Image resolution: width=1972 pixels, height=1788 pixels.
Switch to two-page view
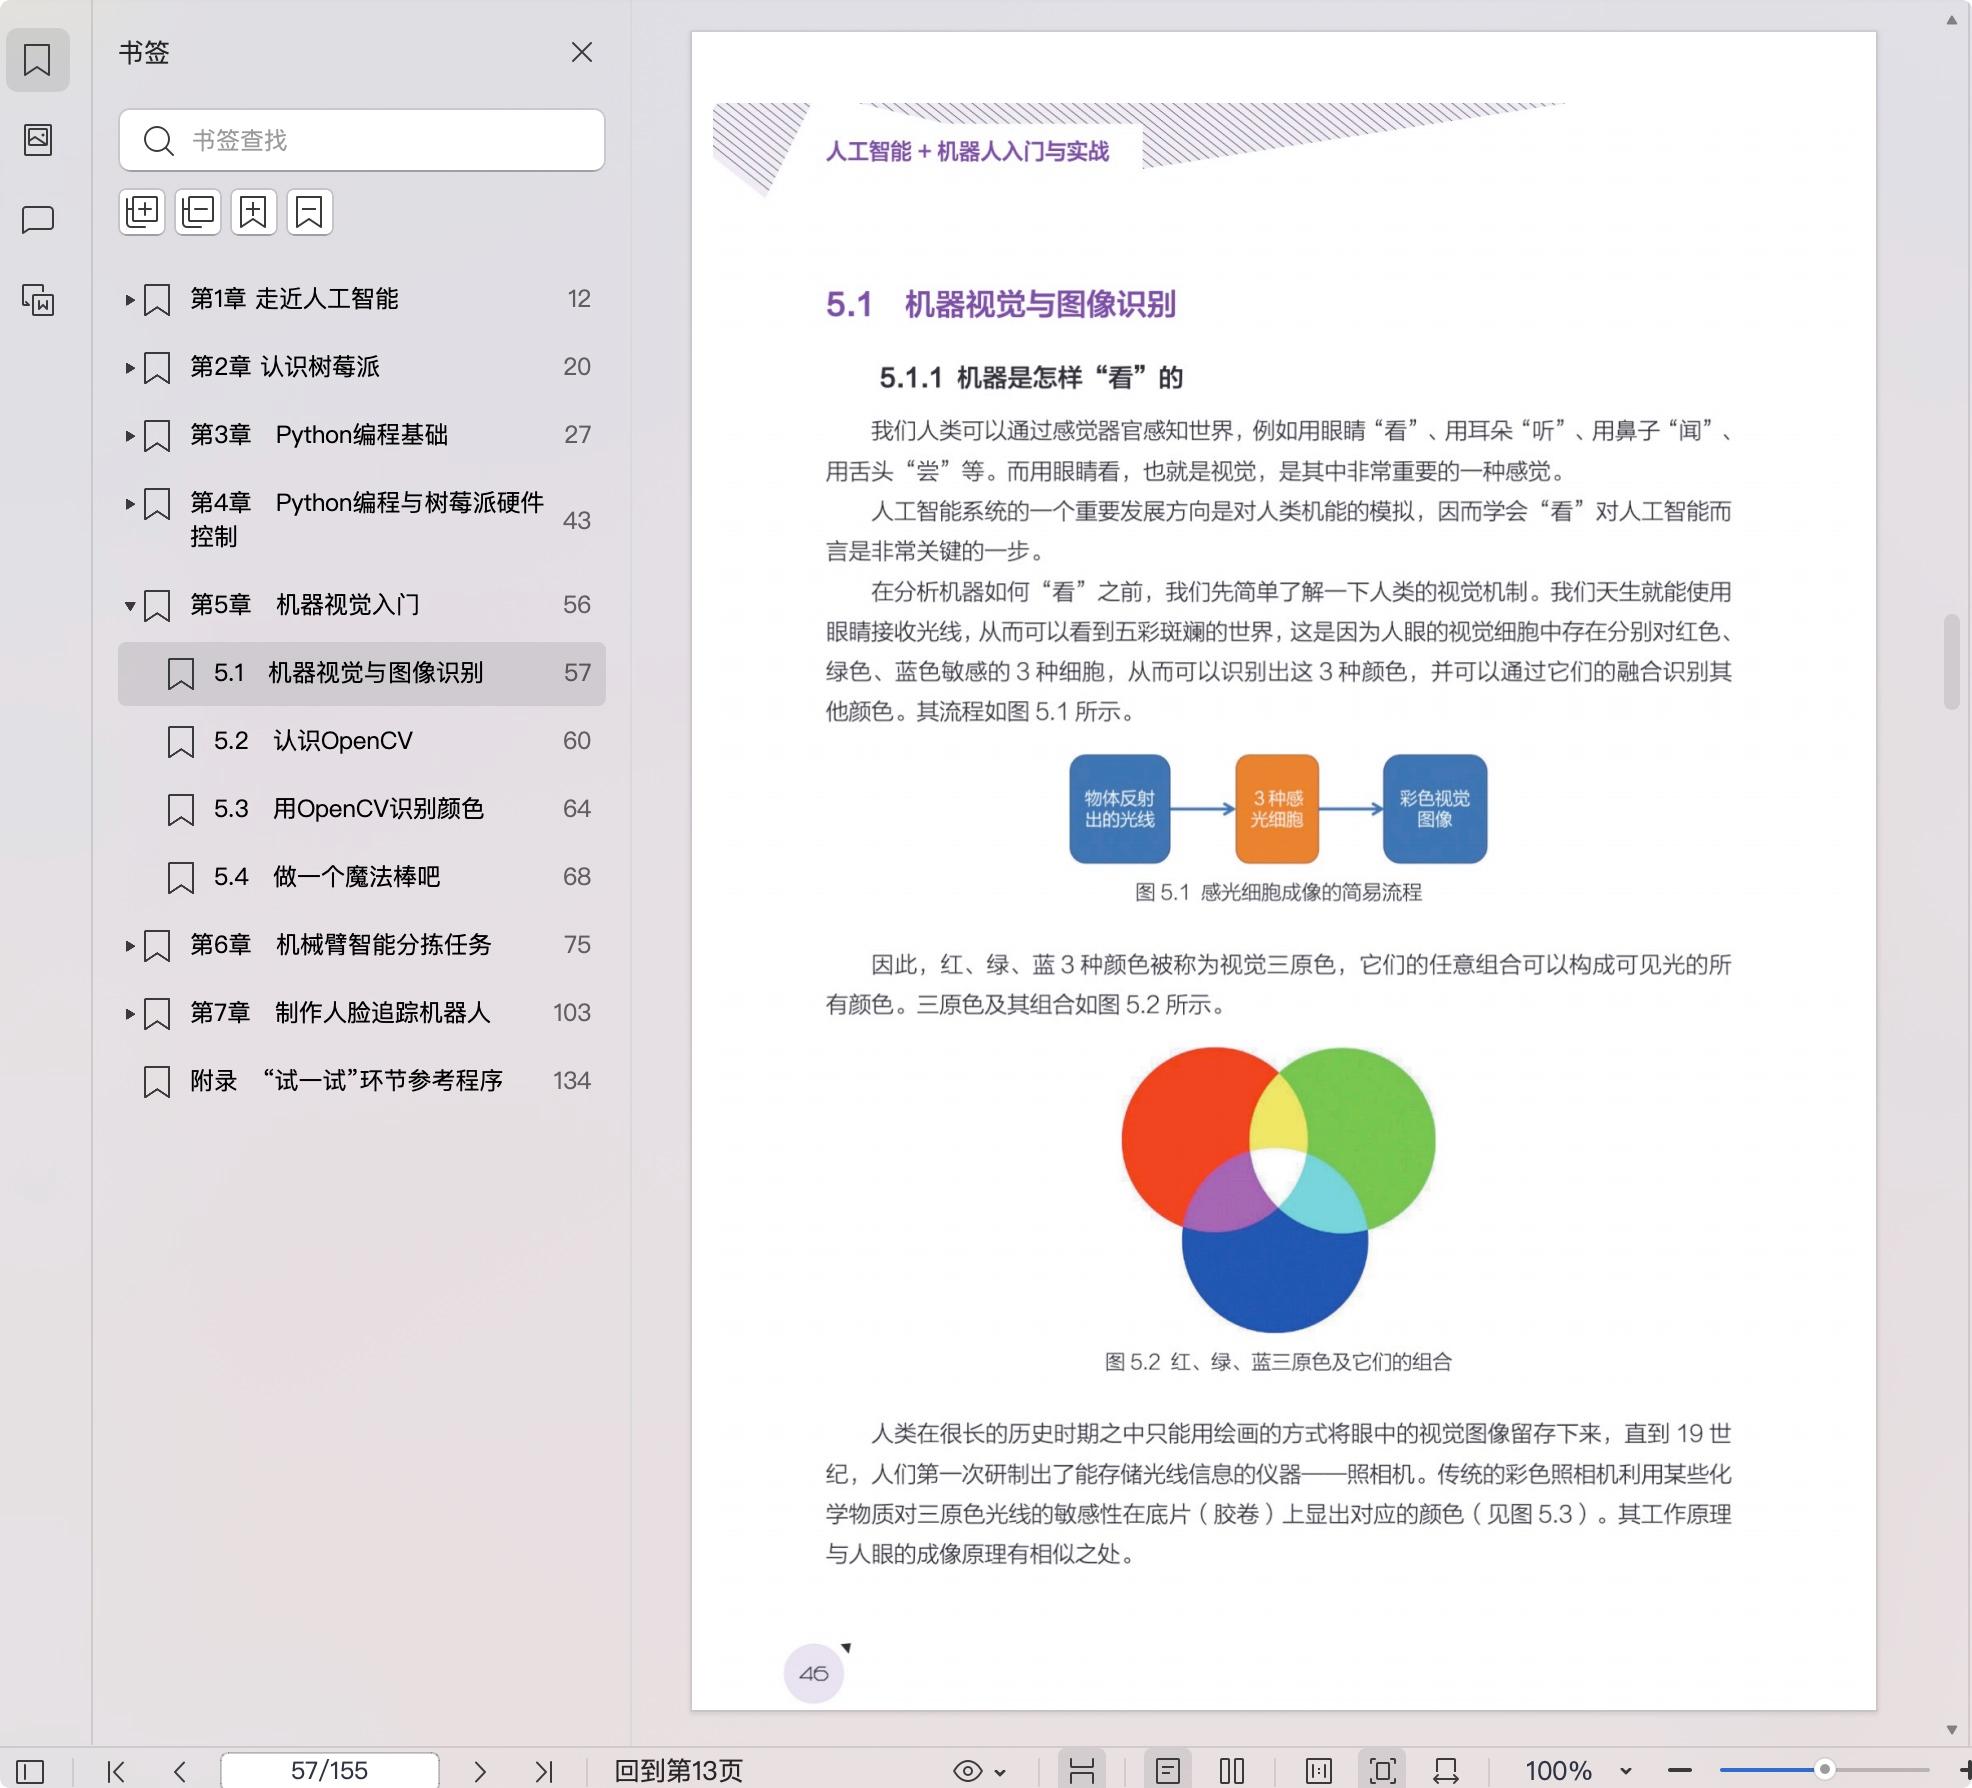(1232, 1771)
